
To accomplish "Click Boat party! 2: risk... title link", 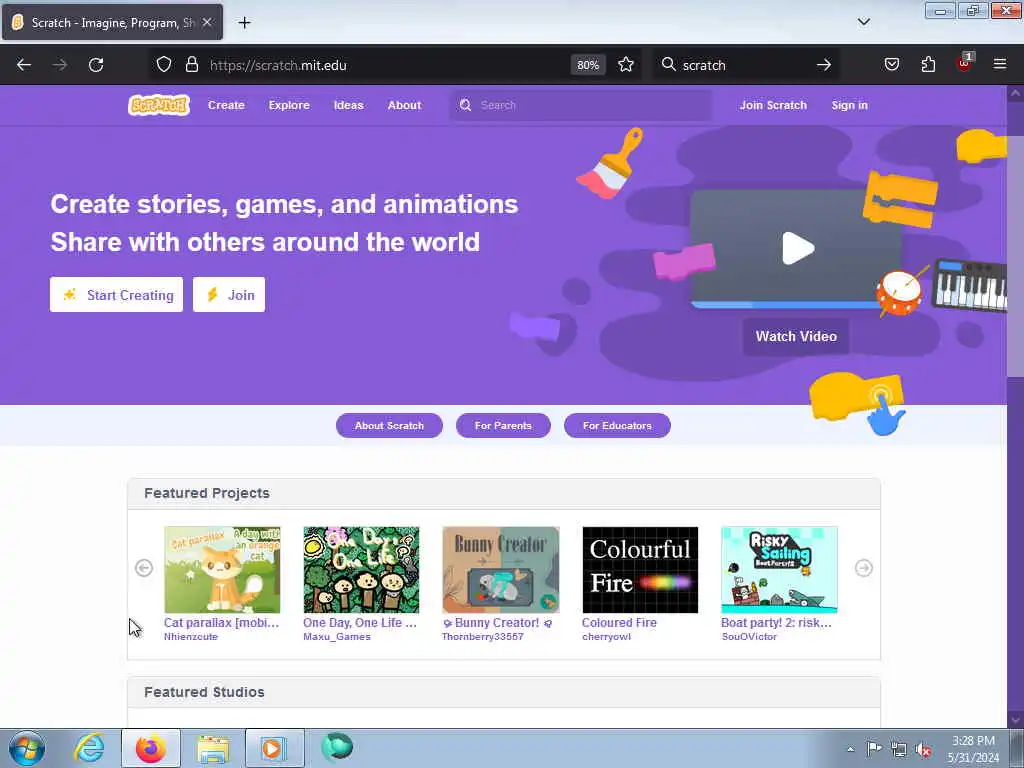I will [776, 623].
